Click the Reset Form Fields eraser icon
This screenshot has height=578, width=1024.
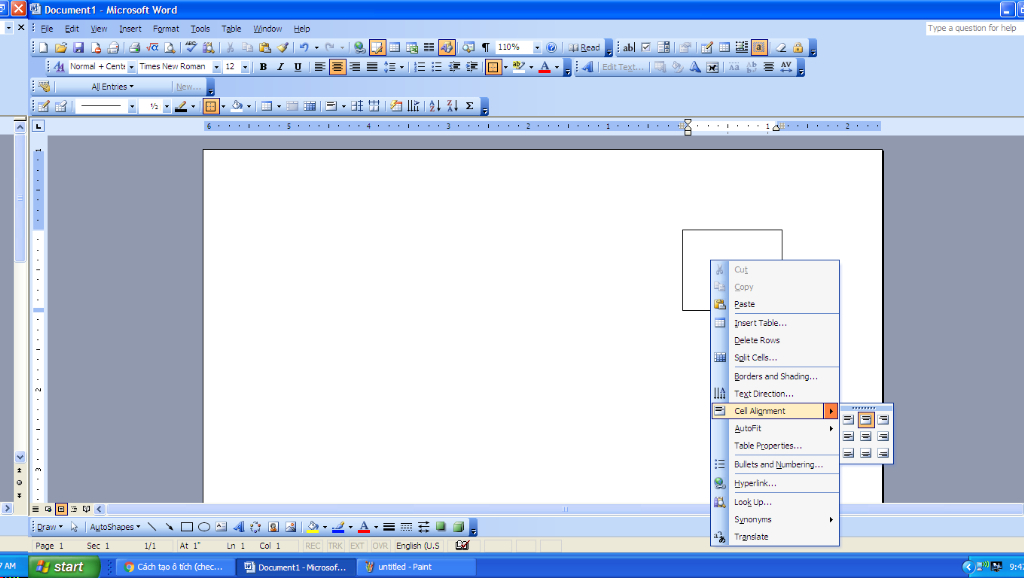[x=780, y=48]
